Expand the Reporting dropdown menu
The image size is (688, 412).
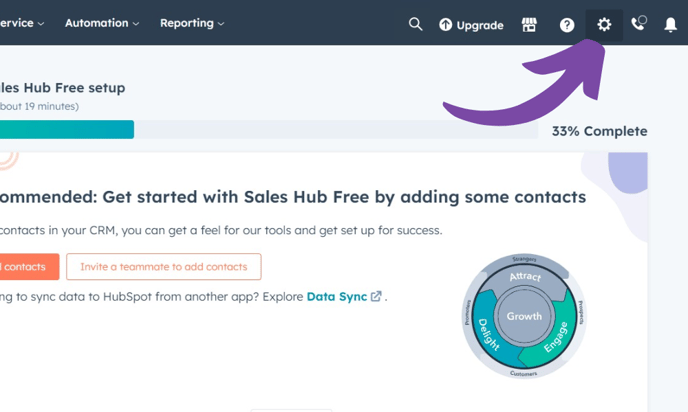[191, 23]
